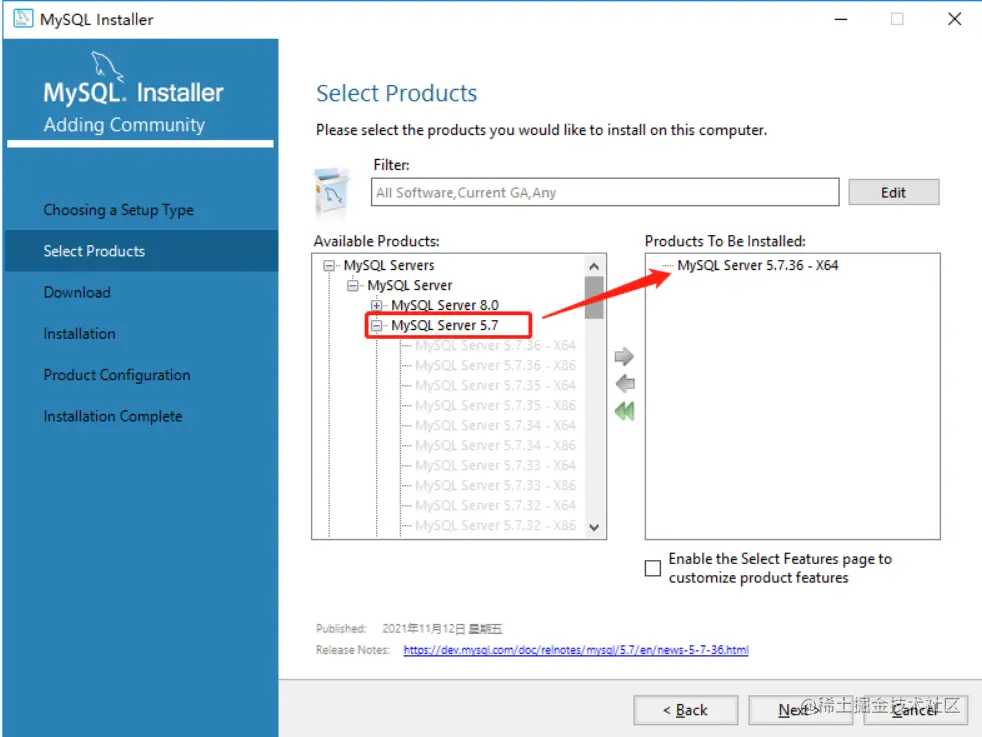Select the MySQL Servers root label
Viewport: 982px width, 737px height.
[x=389, y=265]
